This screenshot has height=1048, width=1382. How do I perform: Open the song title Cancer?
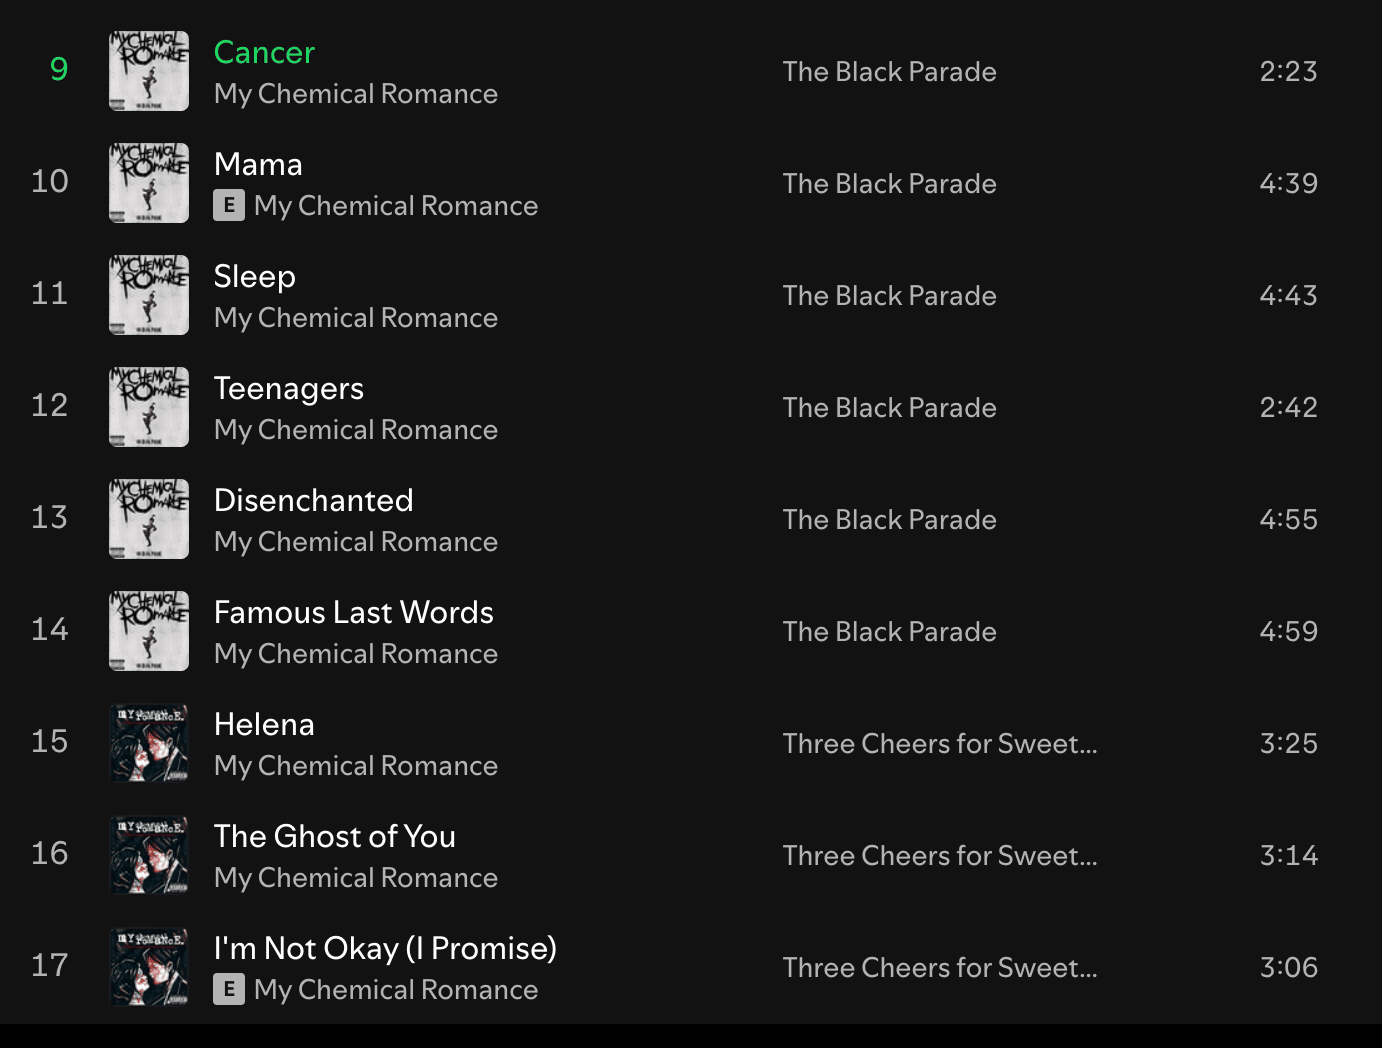pos(264,52)
